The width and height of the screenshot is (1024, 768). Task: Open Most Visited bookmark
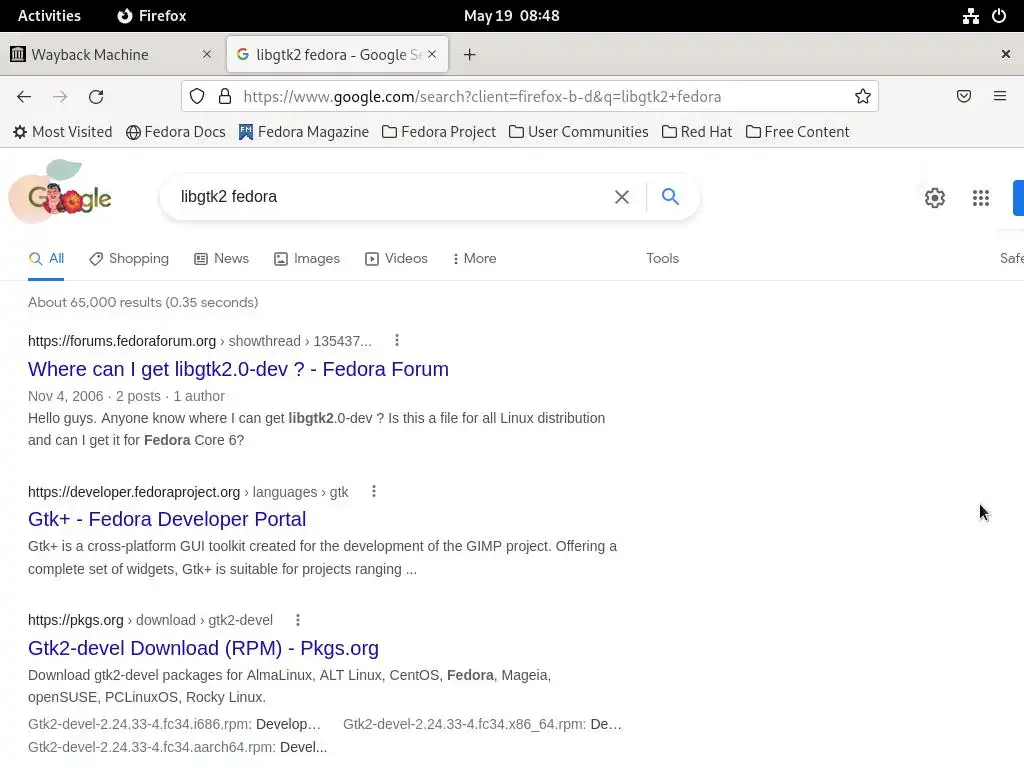(x=63, y=132)
